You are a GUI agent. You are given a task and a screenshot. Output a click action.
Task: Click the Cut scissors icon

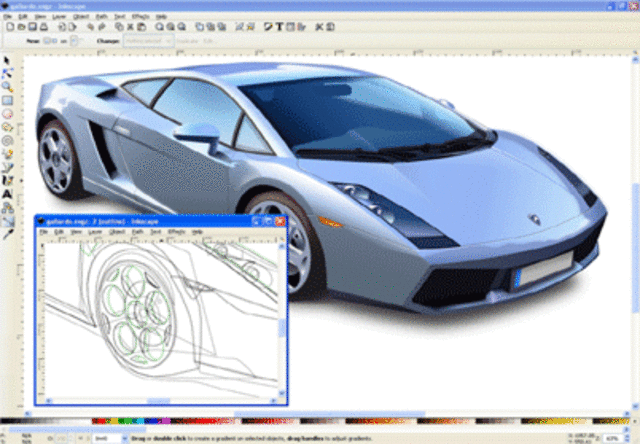[x=130, y=27]
